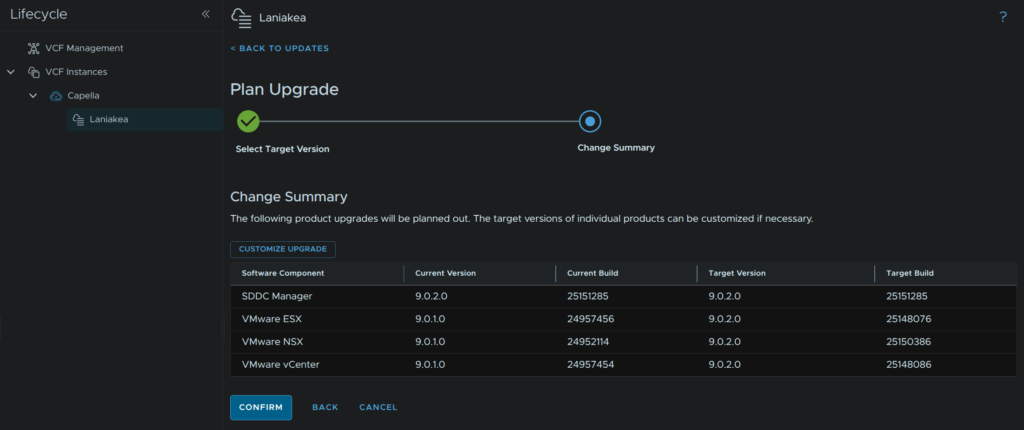Image resolution: width=1024 pixels, height=430 pixels.
Task: Click the green Select Target Version checkmark
Action: pos(248,121)
